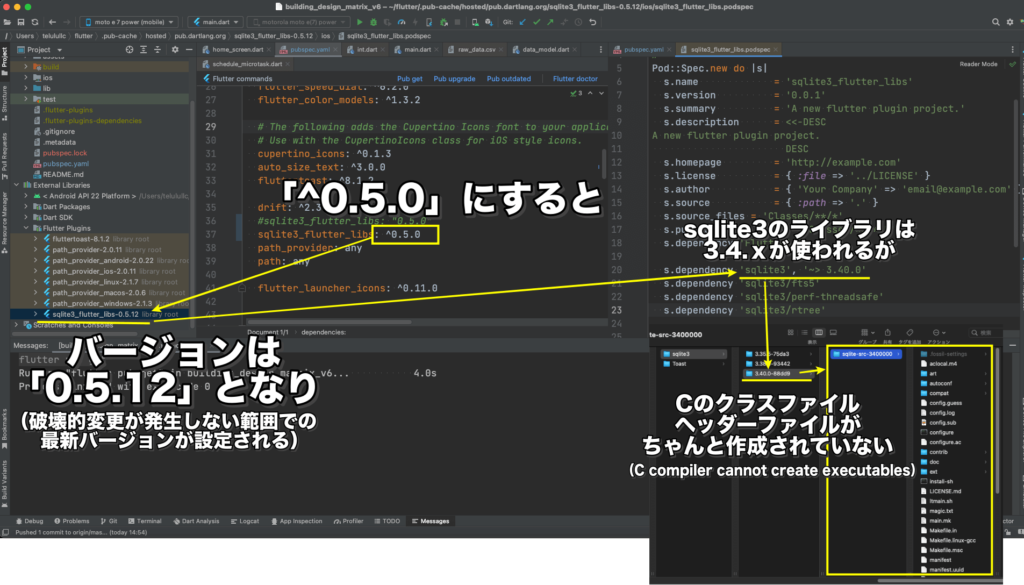Open the Terminal tool window tab
This screenshot has width=1024, height=585.
tap(145, 521)
